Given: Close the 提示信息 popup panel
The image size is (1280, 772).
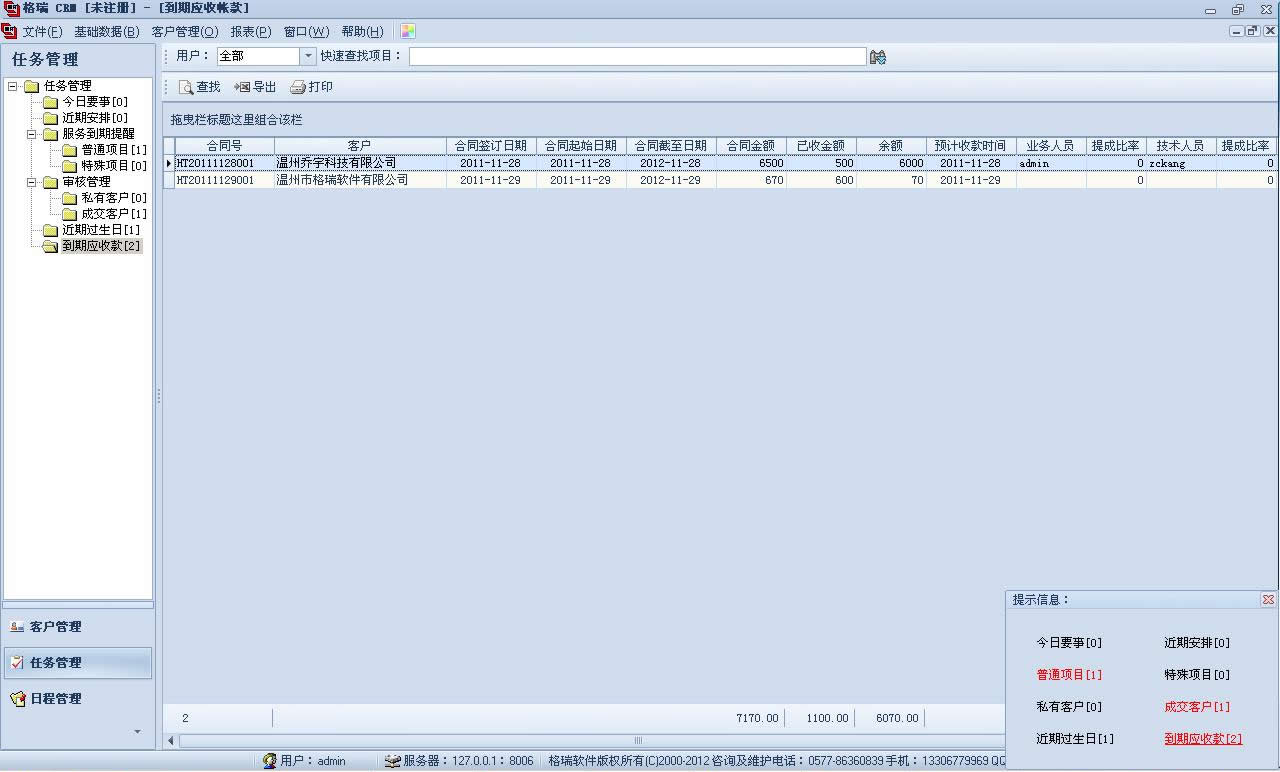Looking at the screenshot, I should coord(1268,600).
